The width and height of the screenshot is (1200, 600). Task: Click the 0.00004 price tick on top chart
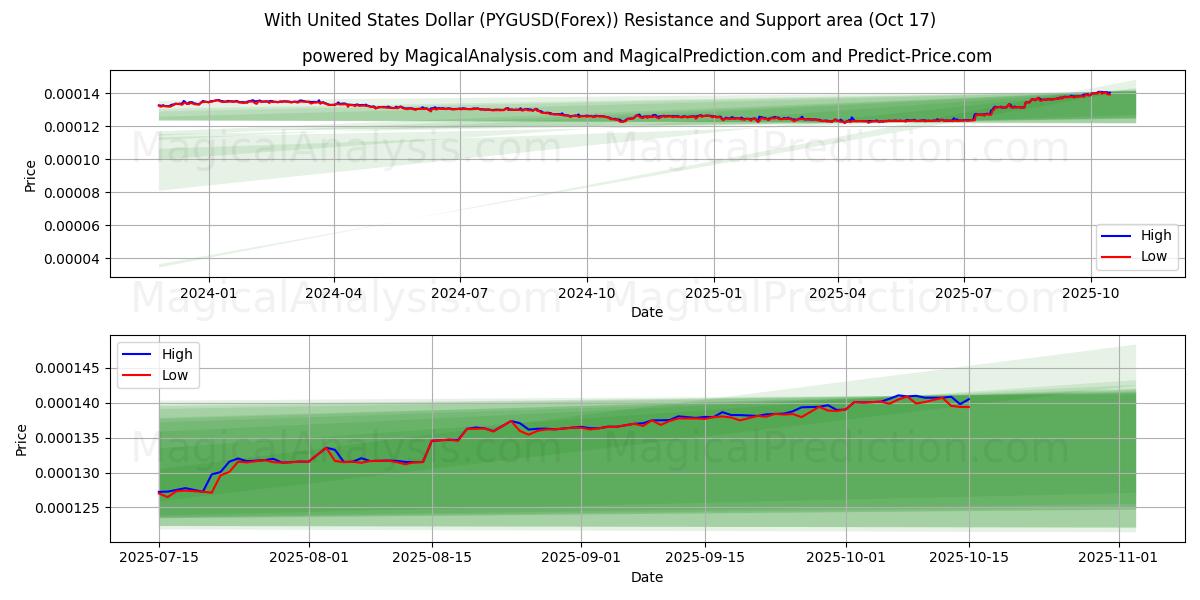(68, 259)
